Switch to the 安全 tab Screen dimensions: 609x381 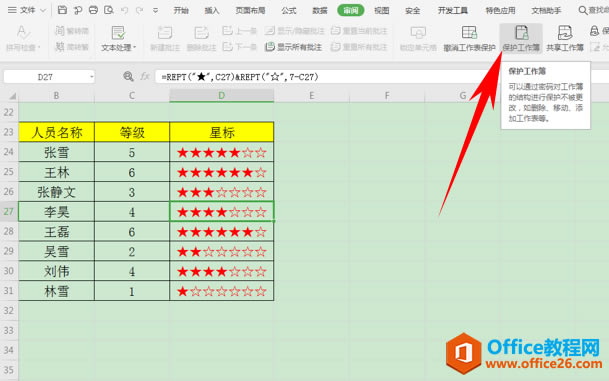tap(412, 10)
